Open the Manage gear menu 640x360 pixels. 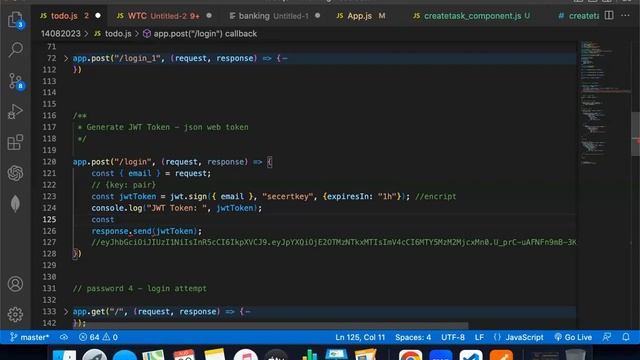(15, 314)
